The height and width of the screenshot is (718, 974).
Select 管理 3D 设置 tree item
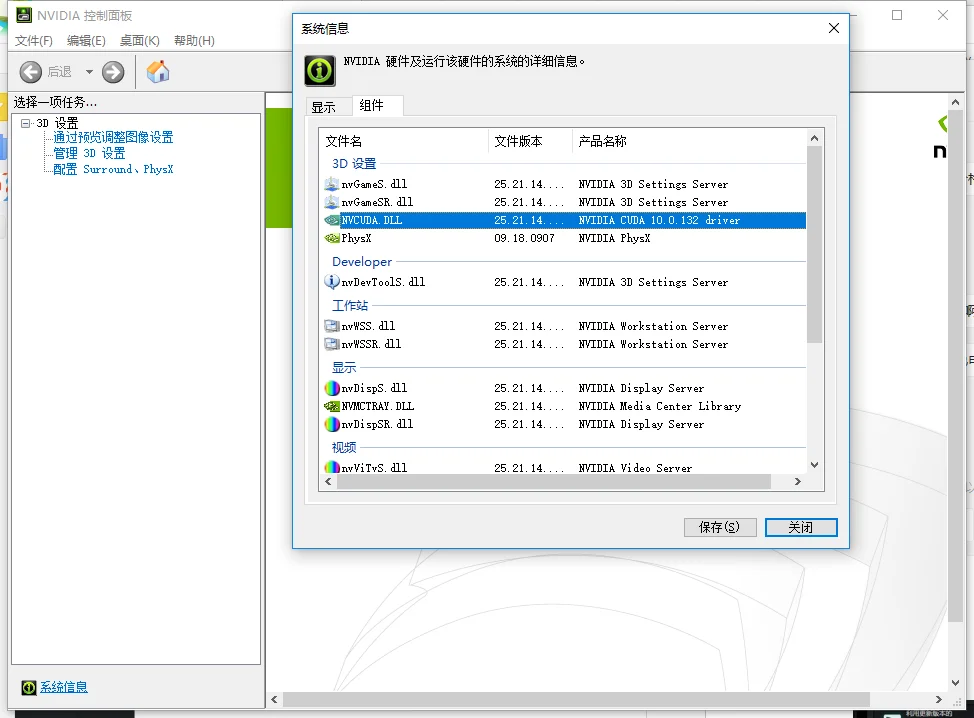click(89, 153)
